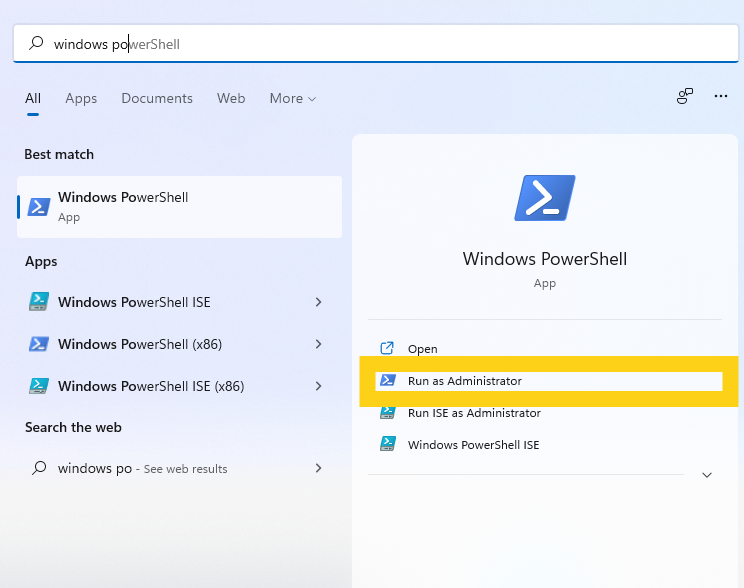744x588 pixels.
Task: Open the feedback people icon
Action: point(685,96)
